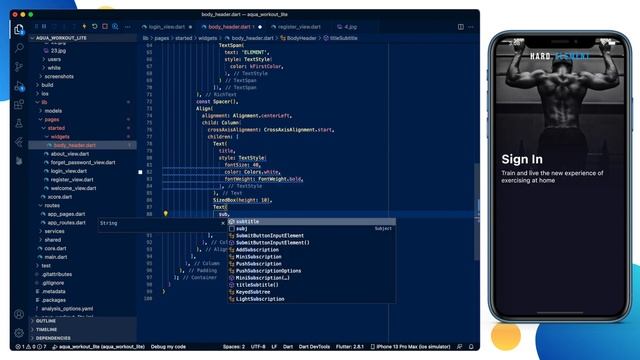Screen dimensions: 640x360
Task: Show errors and warnings from status bar
Action: (31, 347)
